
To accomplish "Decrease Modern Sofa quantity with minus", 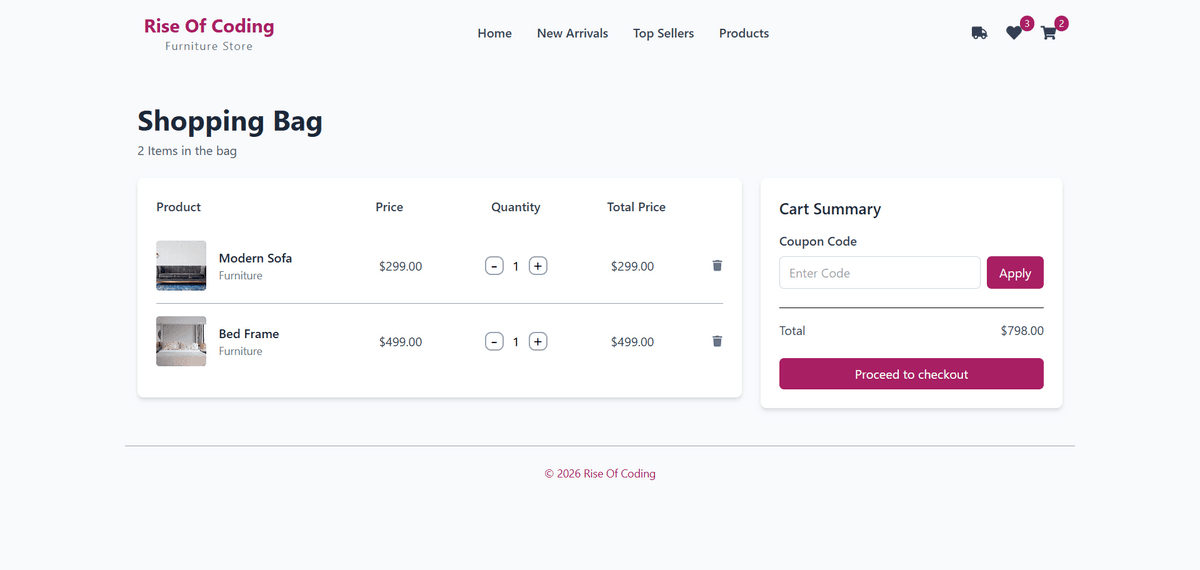I will (494, 266).
